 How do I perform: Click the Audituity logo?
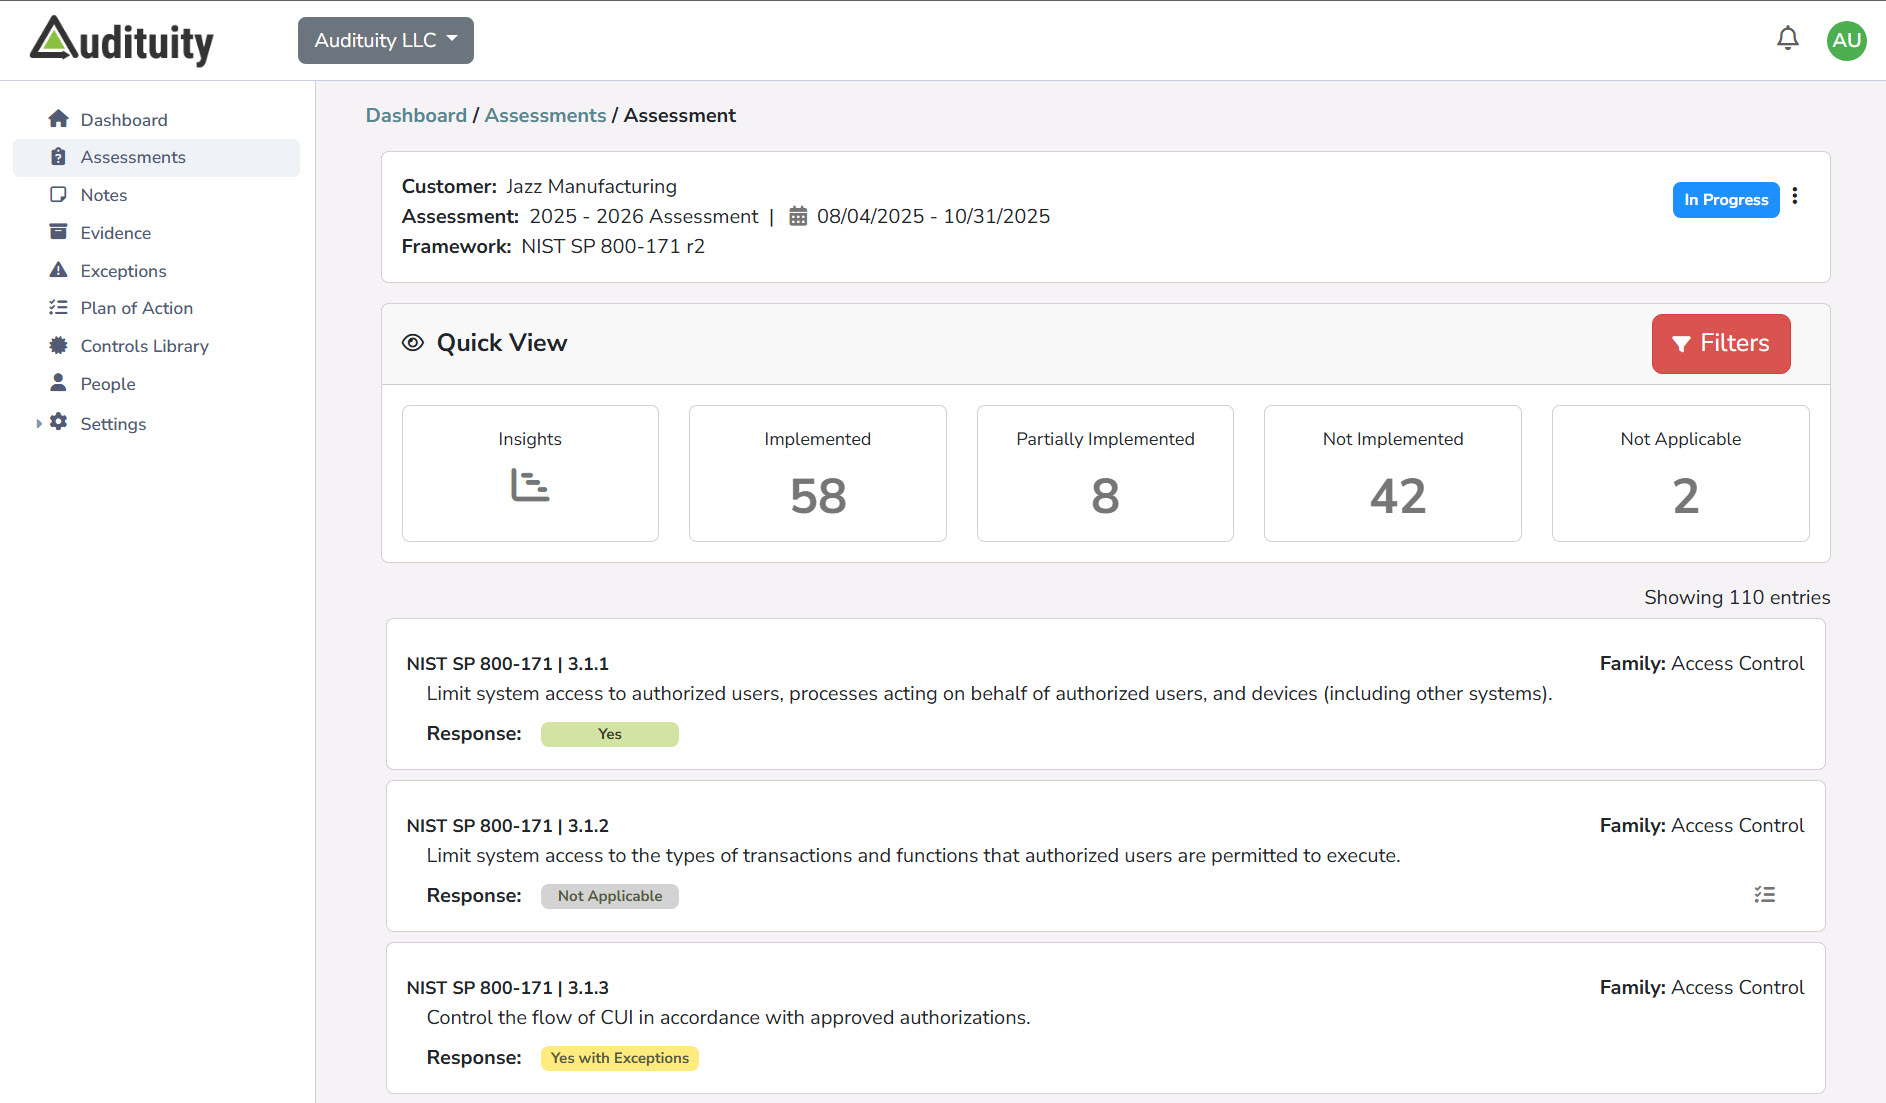click(120, 40)
